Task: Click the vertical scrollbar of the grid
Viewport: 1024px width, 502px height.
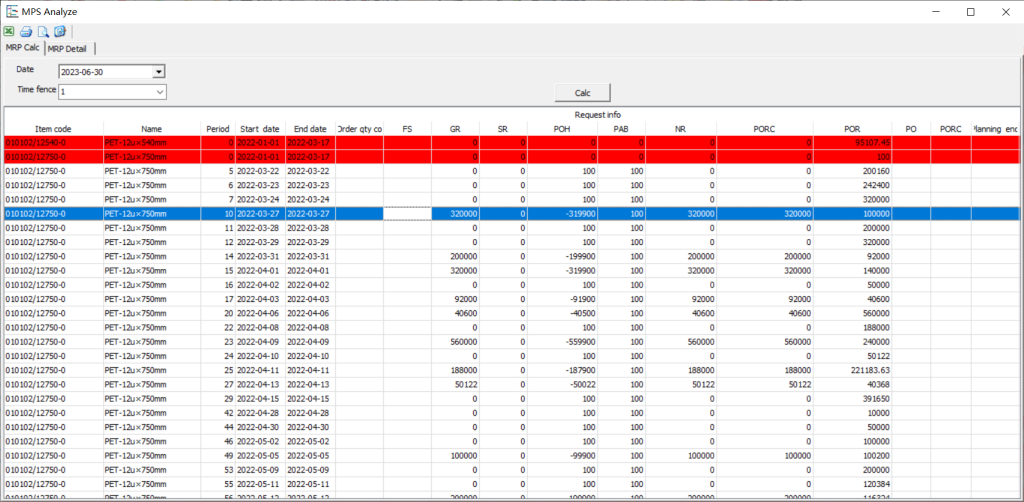Action: point(1019,300)
